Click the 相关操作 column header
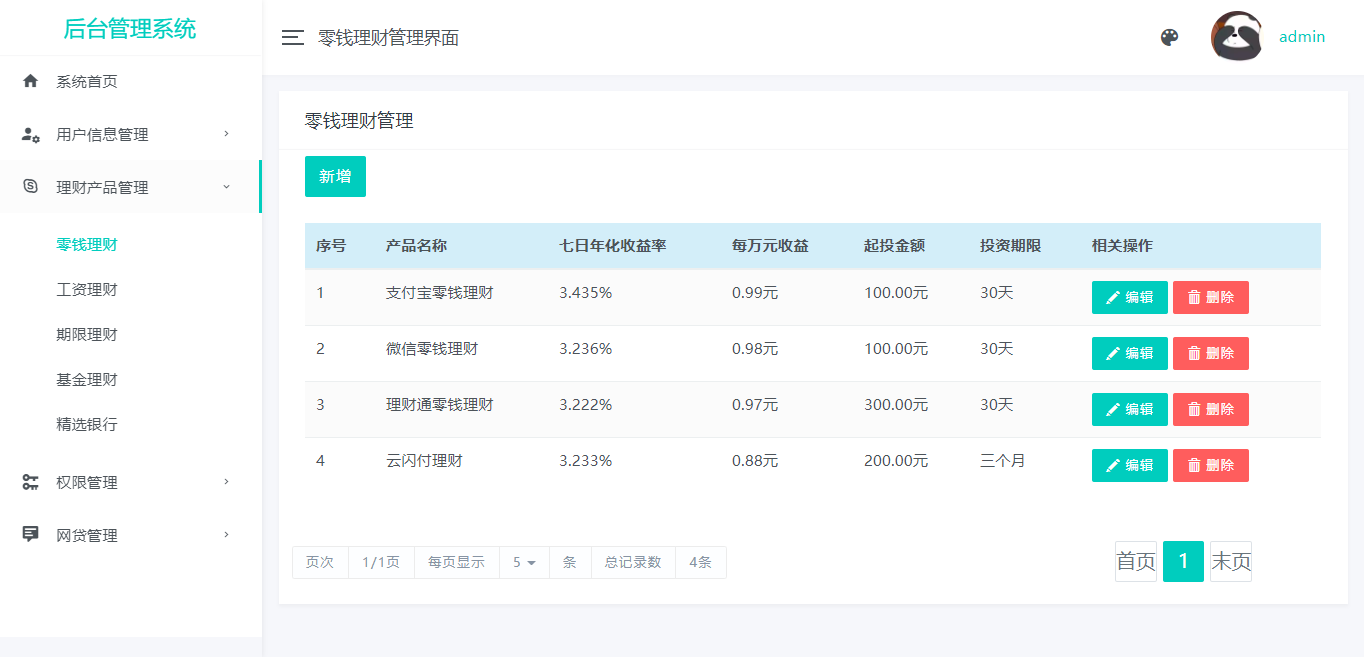Viewport: 1364px width, 657px height. (x=1122, y=246)
